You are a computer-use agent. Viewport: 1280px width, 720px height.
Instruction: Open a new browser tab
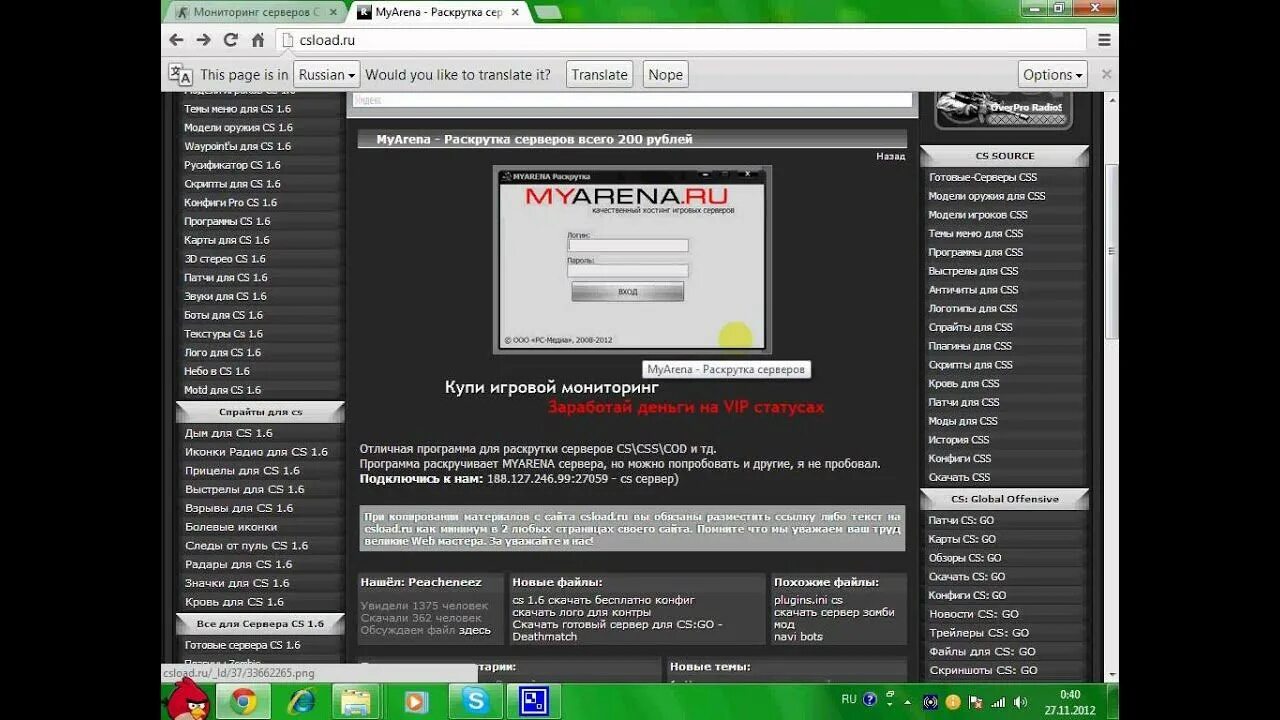pos(547,12)
